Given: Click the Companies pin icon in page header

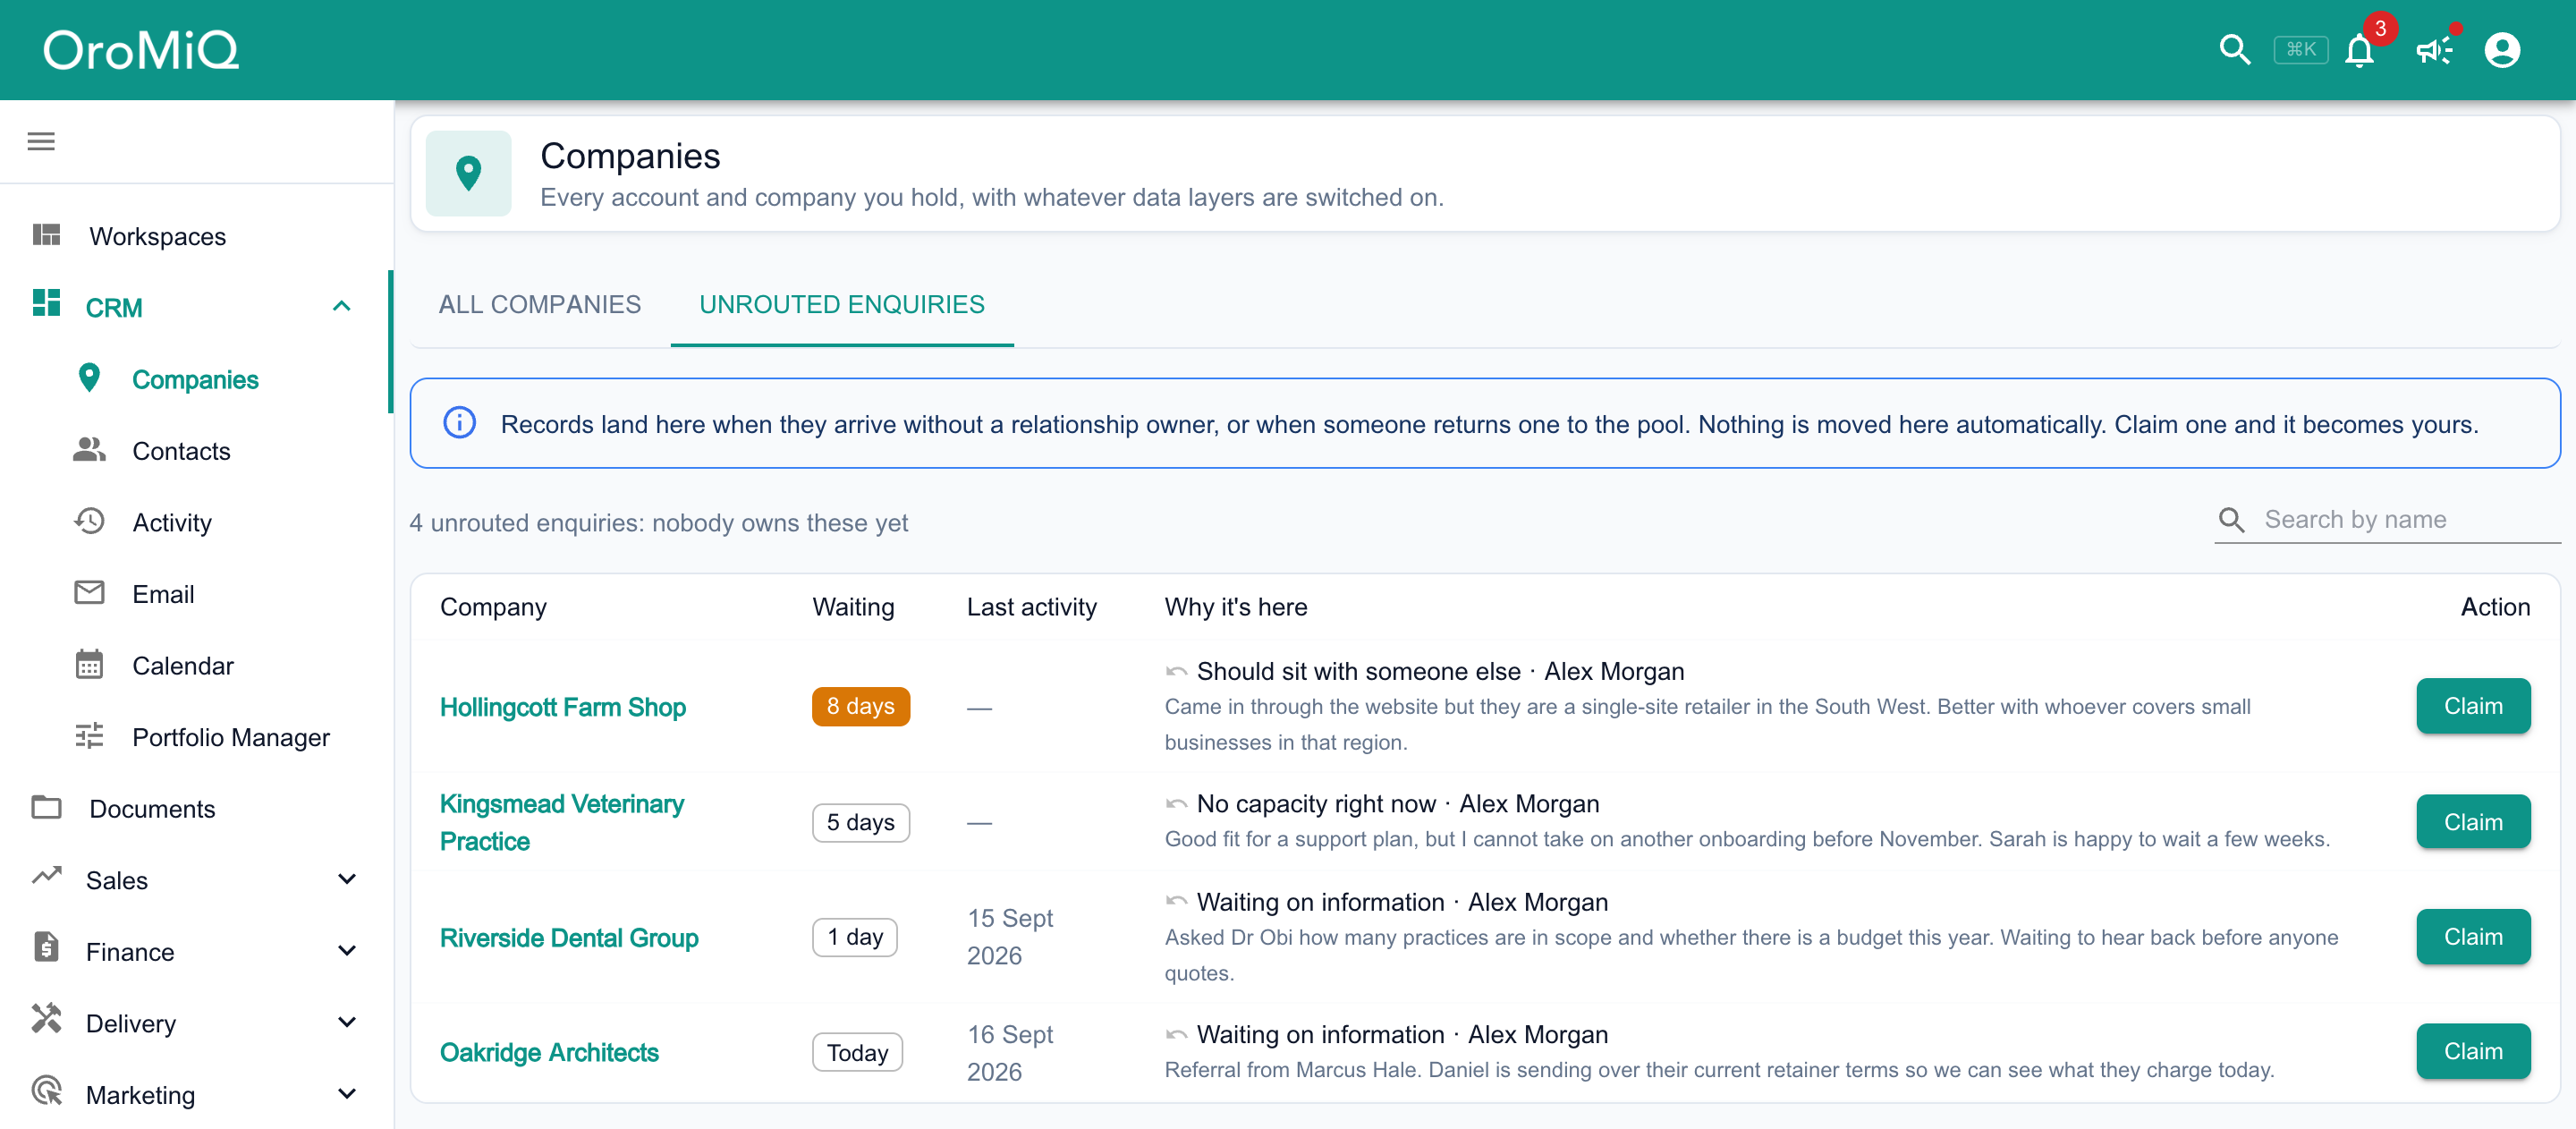Looking at the screenshot, I should click(x=468, y=173).
